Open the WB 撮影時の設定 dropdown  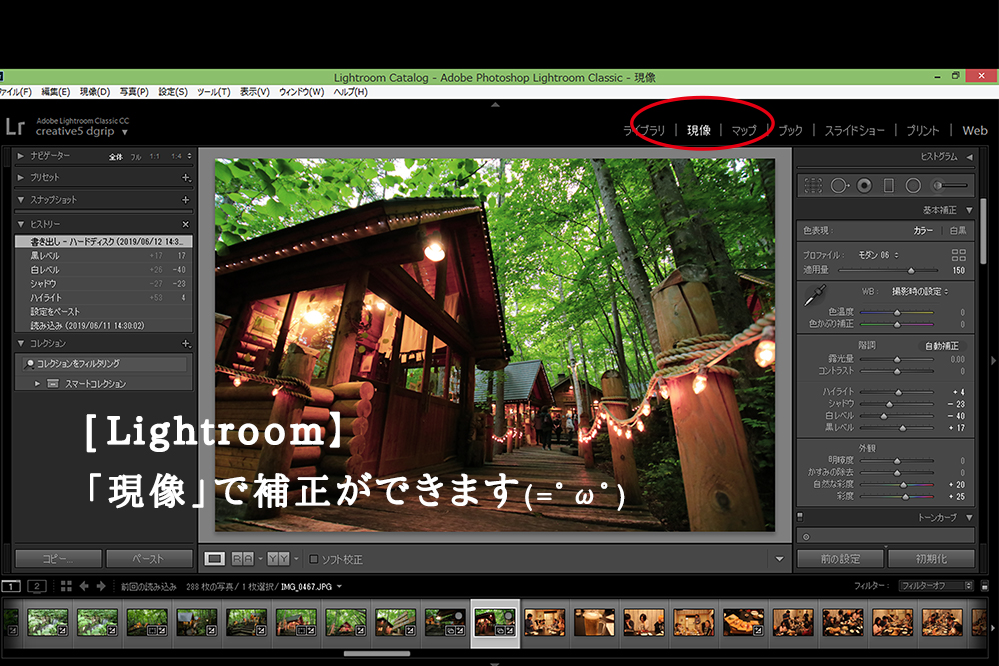[919, 291]
